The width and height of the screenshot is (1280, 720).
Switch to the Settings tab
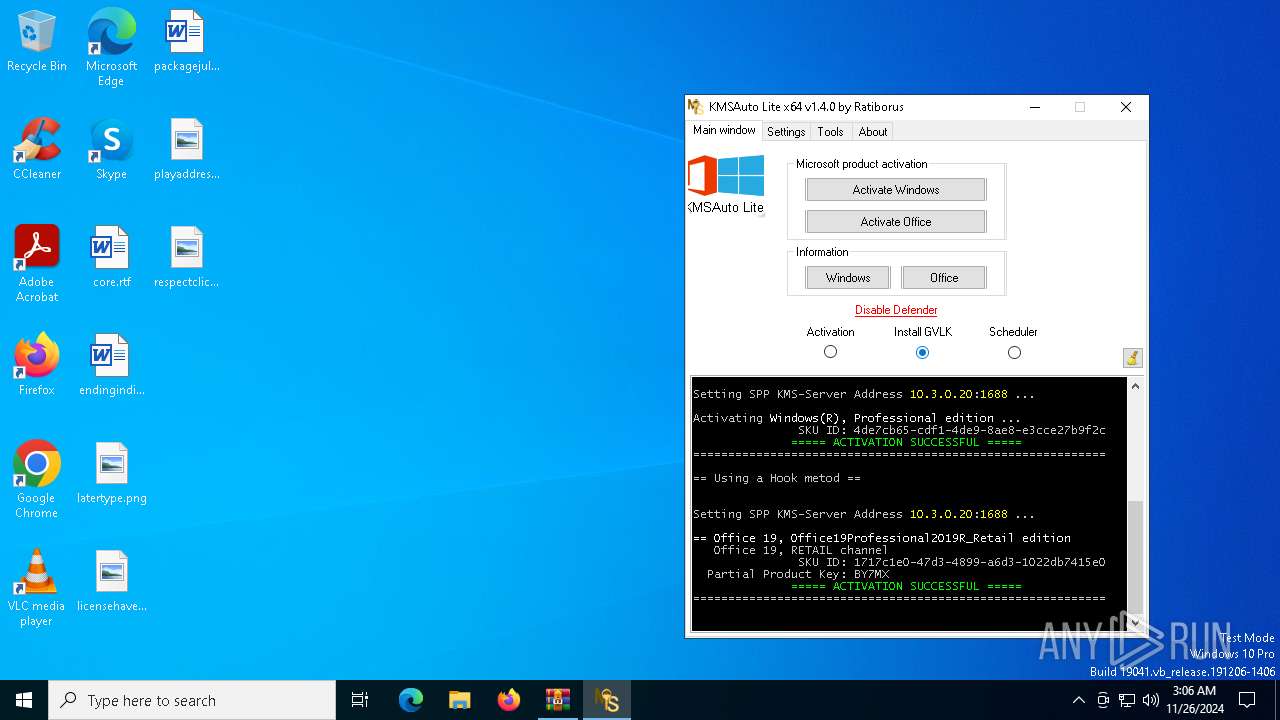pos(786,132)
